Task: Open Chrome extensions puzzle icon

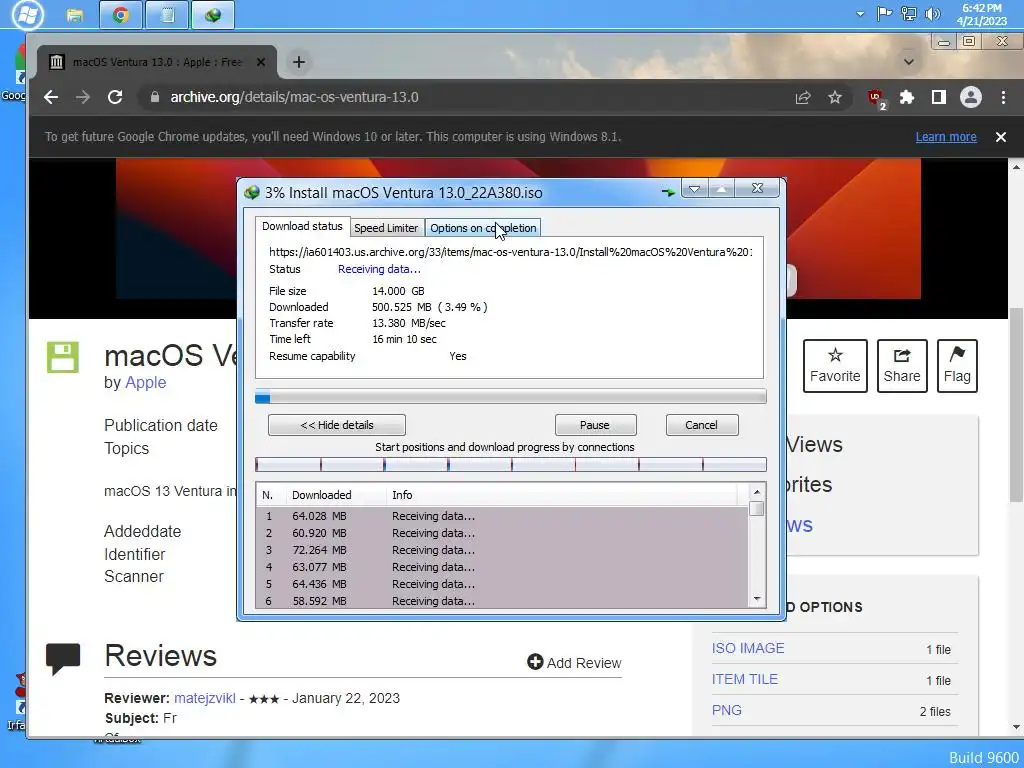Action: click(907, 97)
